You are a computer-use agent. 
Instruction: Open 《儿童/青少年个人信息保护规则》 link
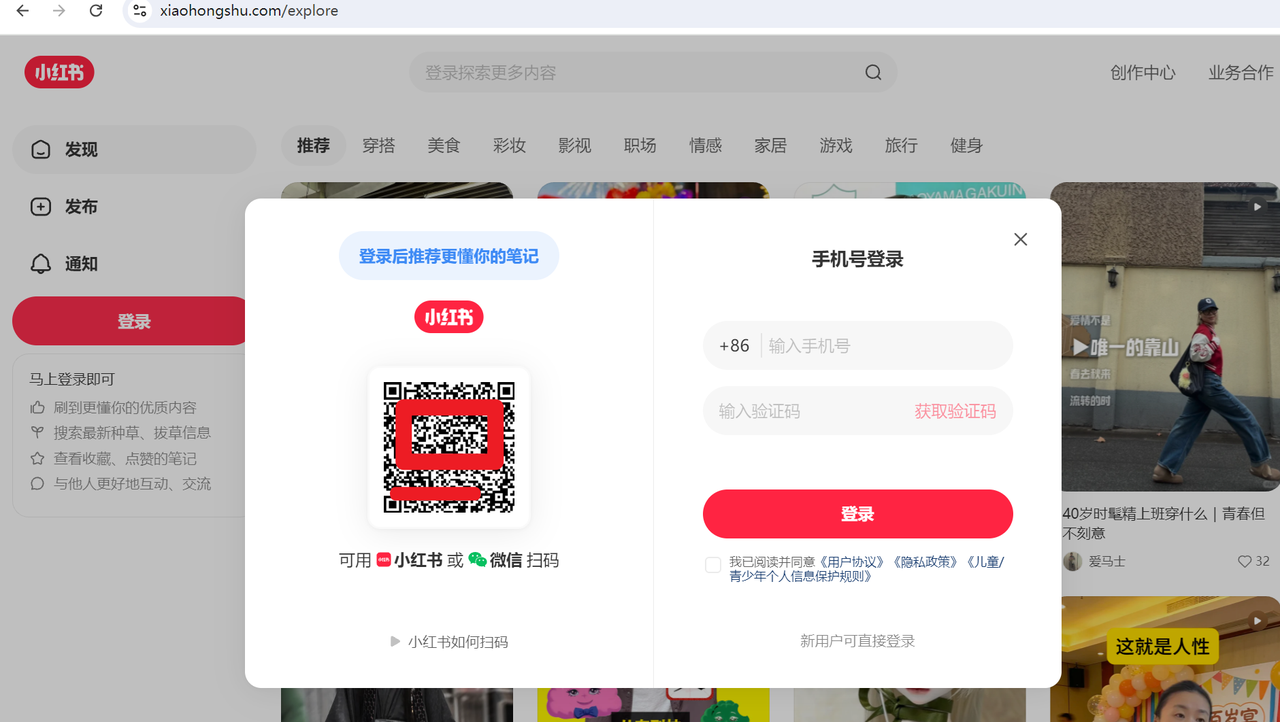867,569
